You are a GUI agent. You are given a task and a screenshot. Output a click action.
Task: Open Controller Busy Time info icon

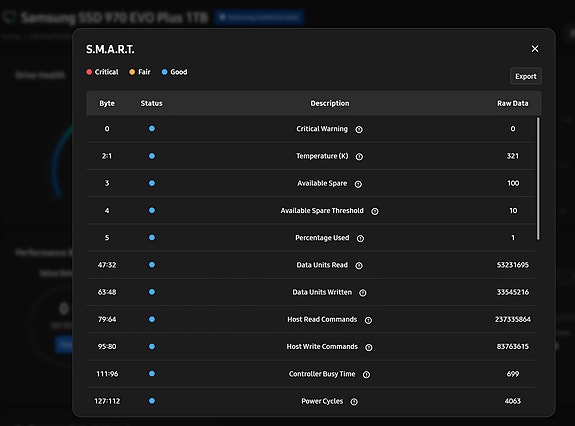click(x=366, y=374)
